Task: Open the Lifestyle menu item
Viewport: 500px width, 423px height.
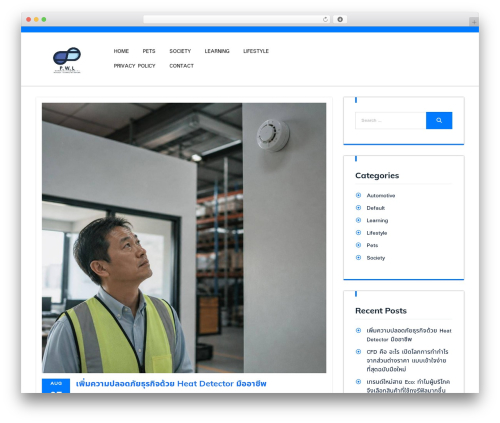Action: tap(256, 51)
